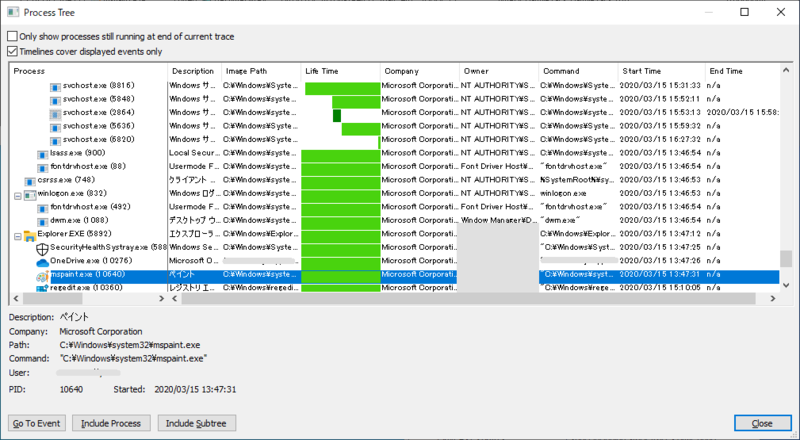This screenshot has width=800, height=440.
Task: Select the dwm.exe (1088) row
Action: (395, 220)
